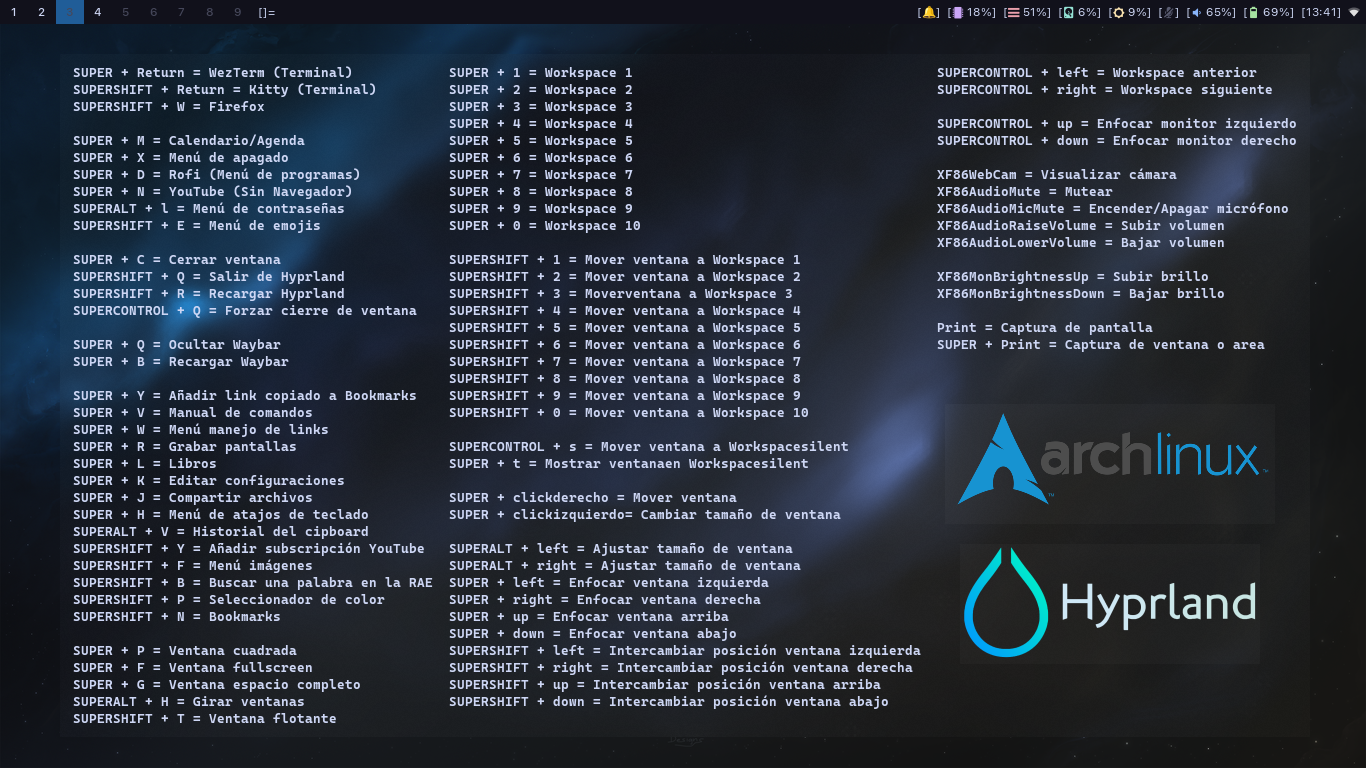The width and height of the screenshot is (1366, 768).
Task: Click the line "SUPER + 0 = Workspace 10"
Action: pyautogui.click(x=545, y=226)
